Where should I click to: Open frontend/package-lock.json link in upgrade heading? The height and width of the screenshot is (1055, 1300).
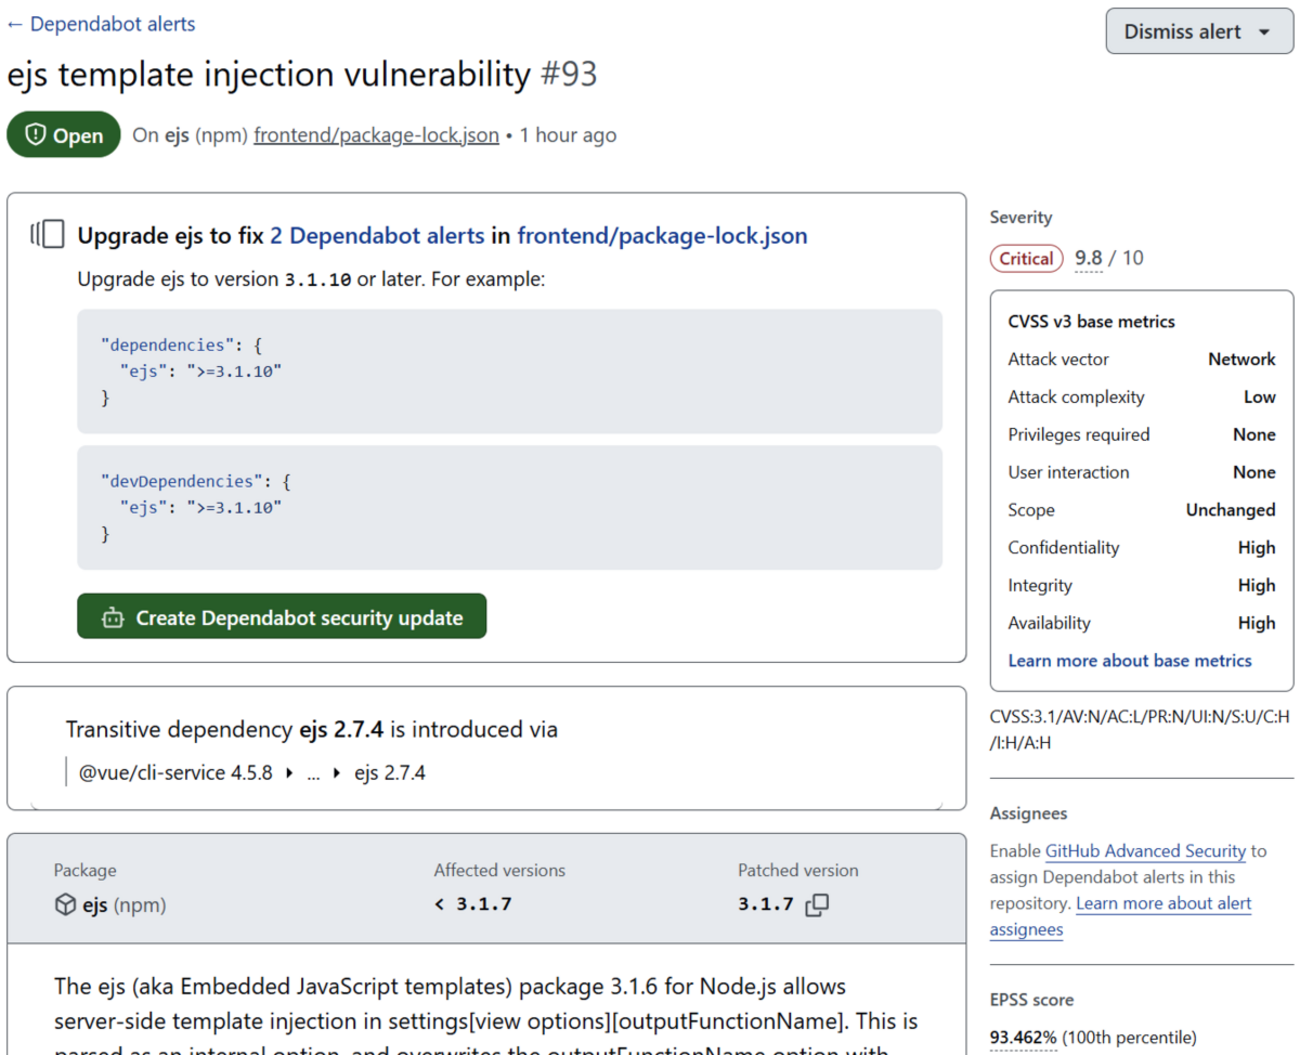pos(662,235)
